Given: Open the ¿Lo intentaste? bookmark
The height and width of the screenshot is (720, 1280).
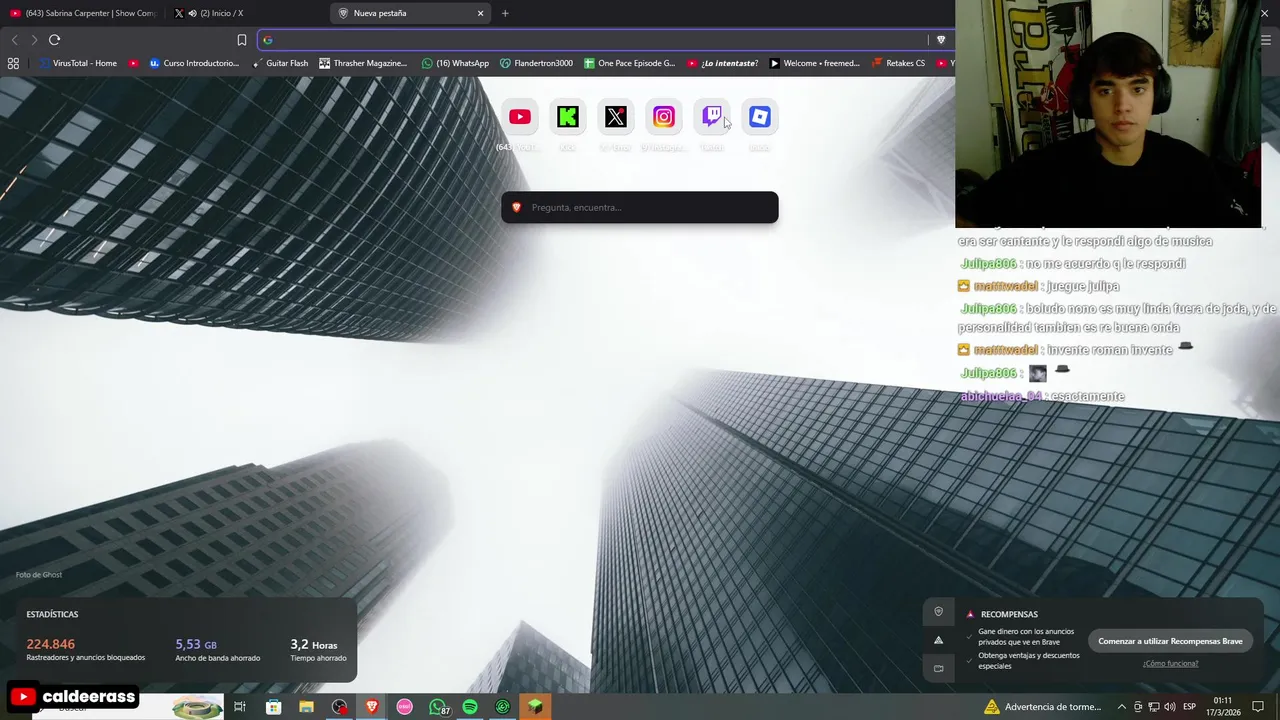Looking at the screenshot, I should 722,63.
